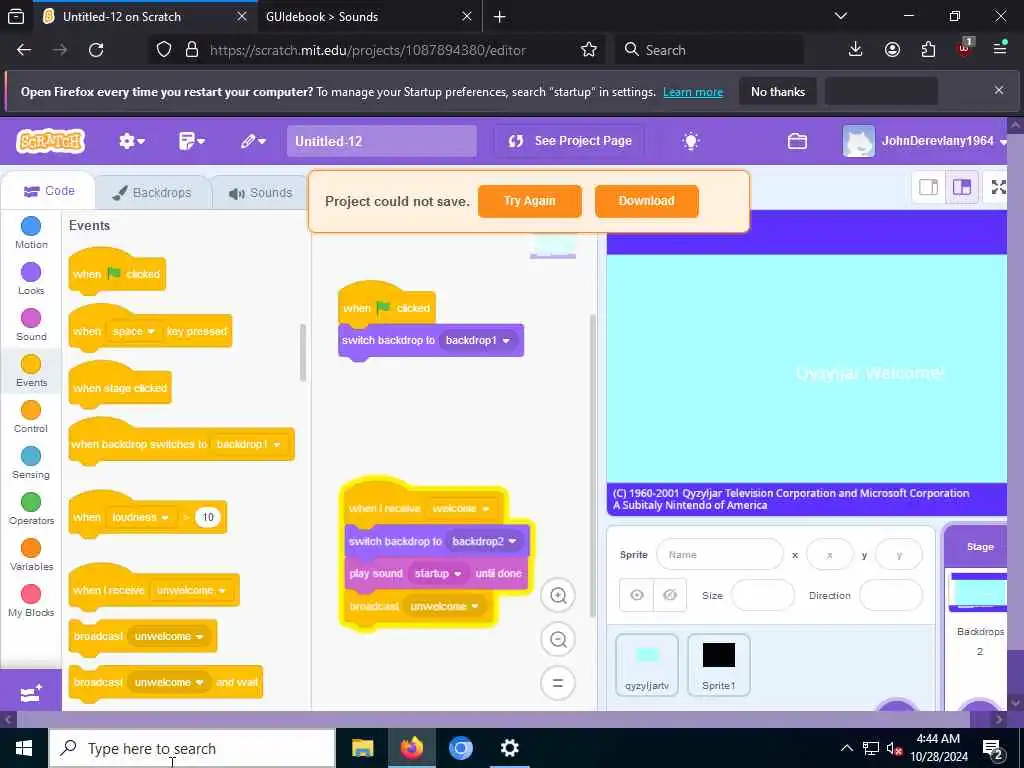Switch to small stage layout
1024x768 pixels.
click(x=928, y=187)
